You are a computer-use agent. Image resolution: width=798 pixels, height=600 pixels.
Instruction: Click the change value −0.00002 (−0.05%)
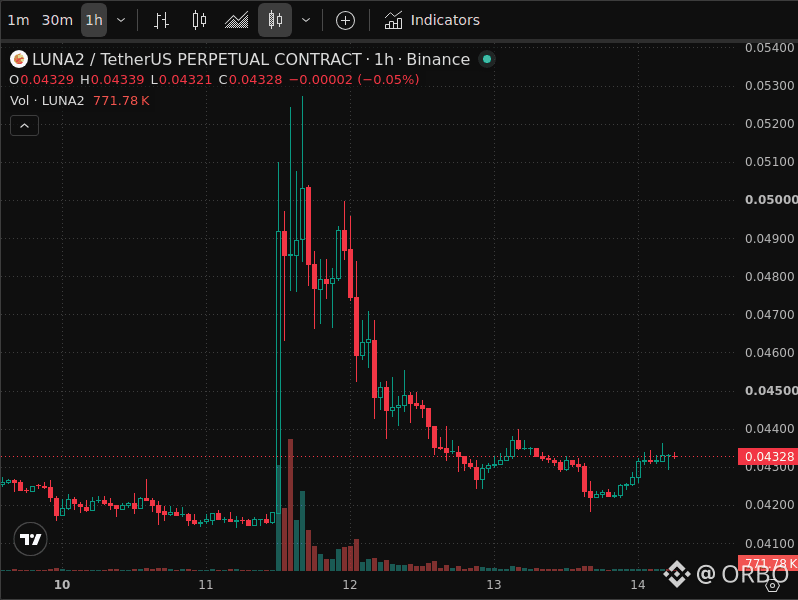click(354, 80)
